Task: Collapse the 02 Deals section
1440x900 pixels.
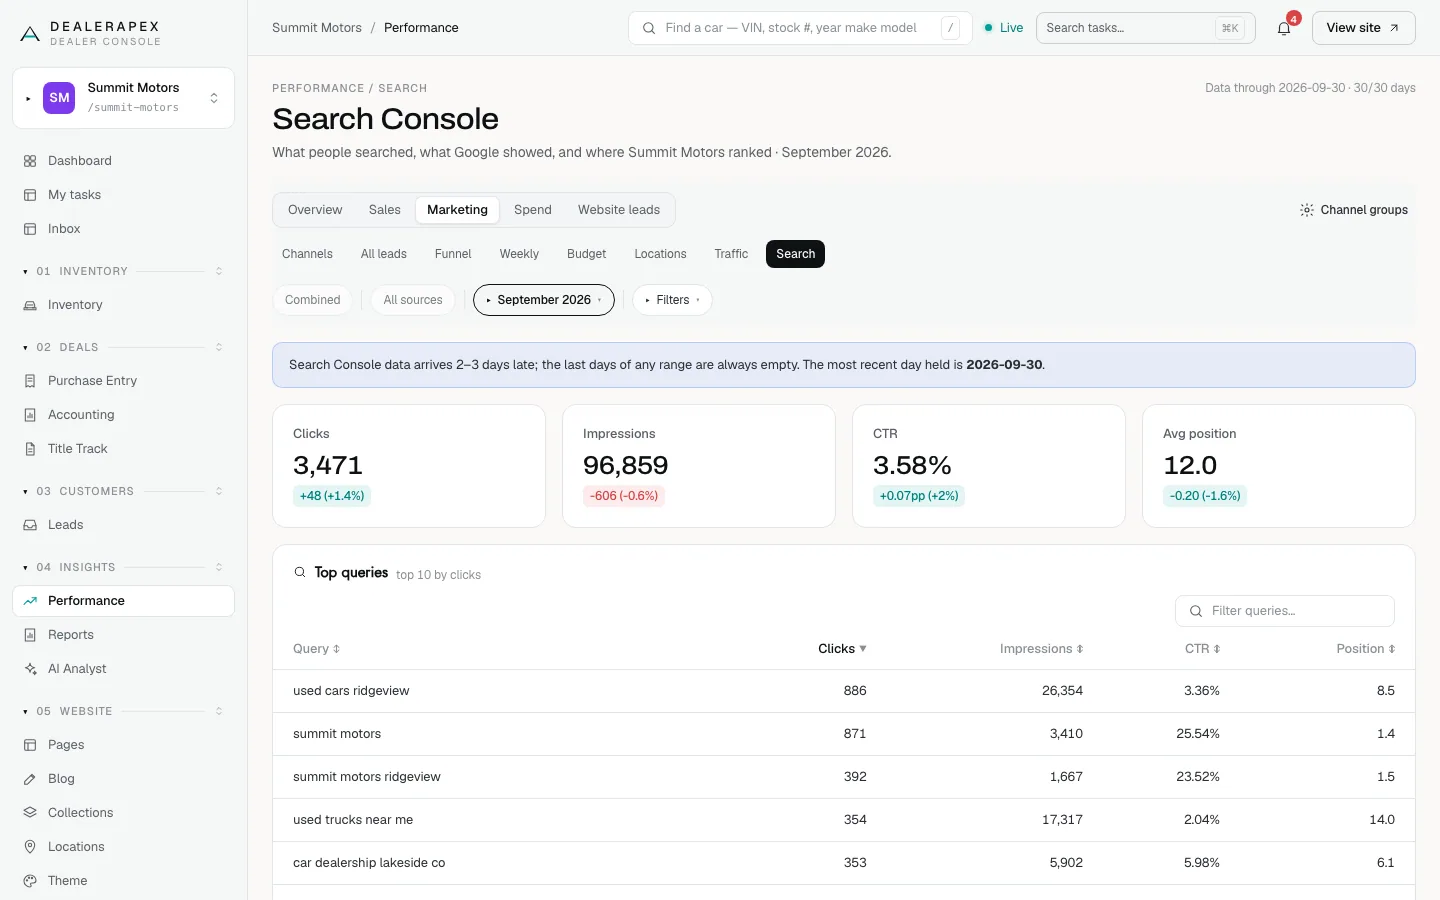Action: click(123, 347)
